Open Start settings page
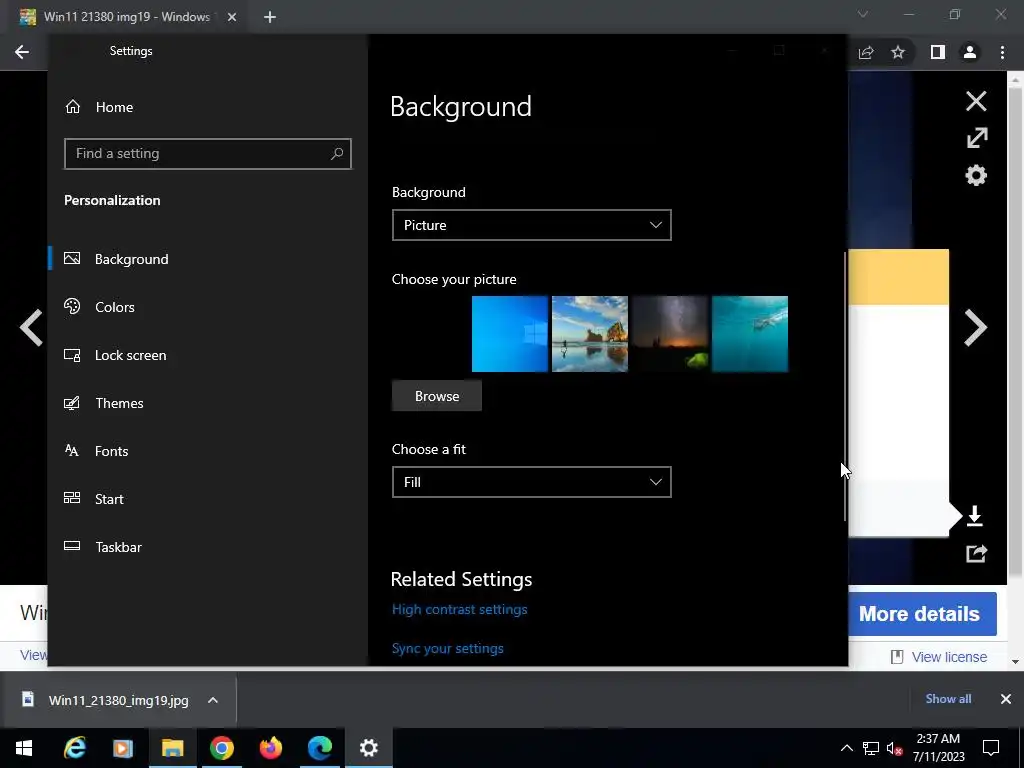1024x768 pixels. pyautogui.click(x=109, y=499)
